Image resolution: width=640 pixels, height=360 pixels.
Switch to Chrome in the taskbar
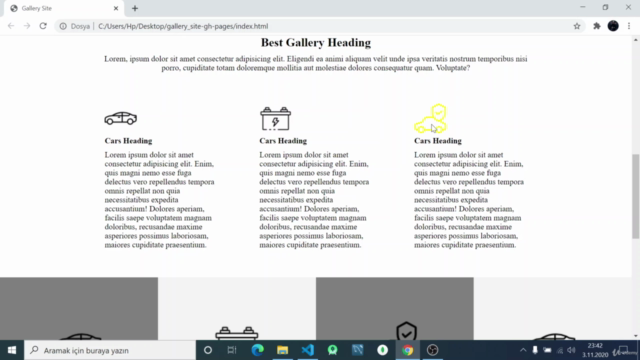tap(407, 350)
